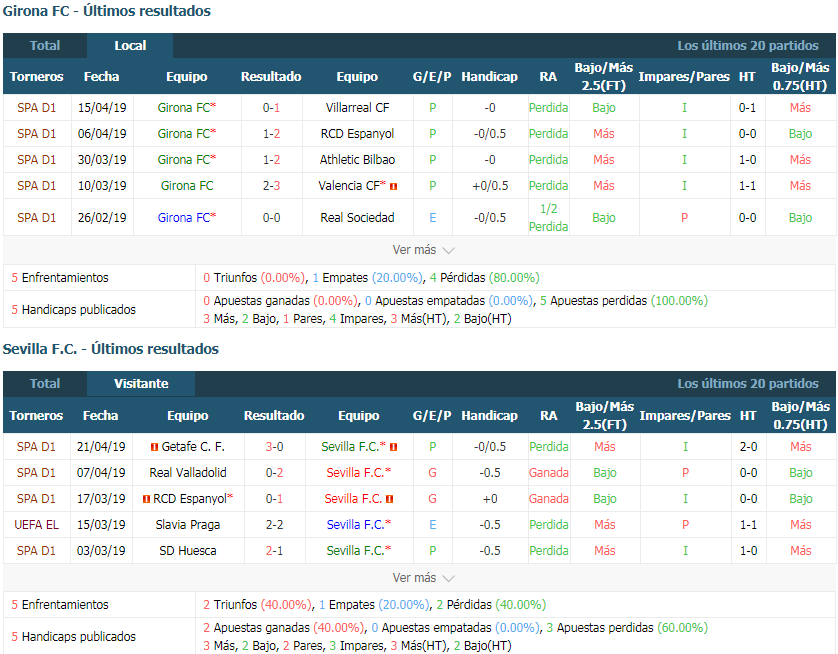Click the '1/2 Perdida' cell in the Real Sociedad row

pos(548,217)
